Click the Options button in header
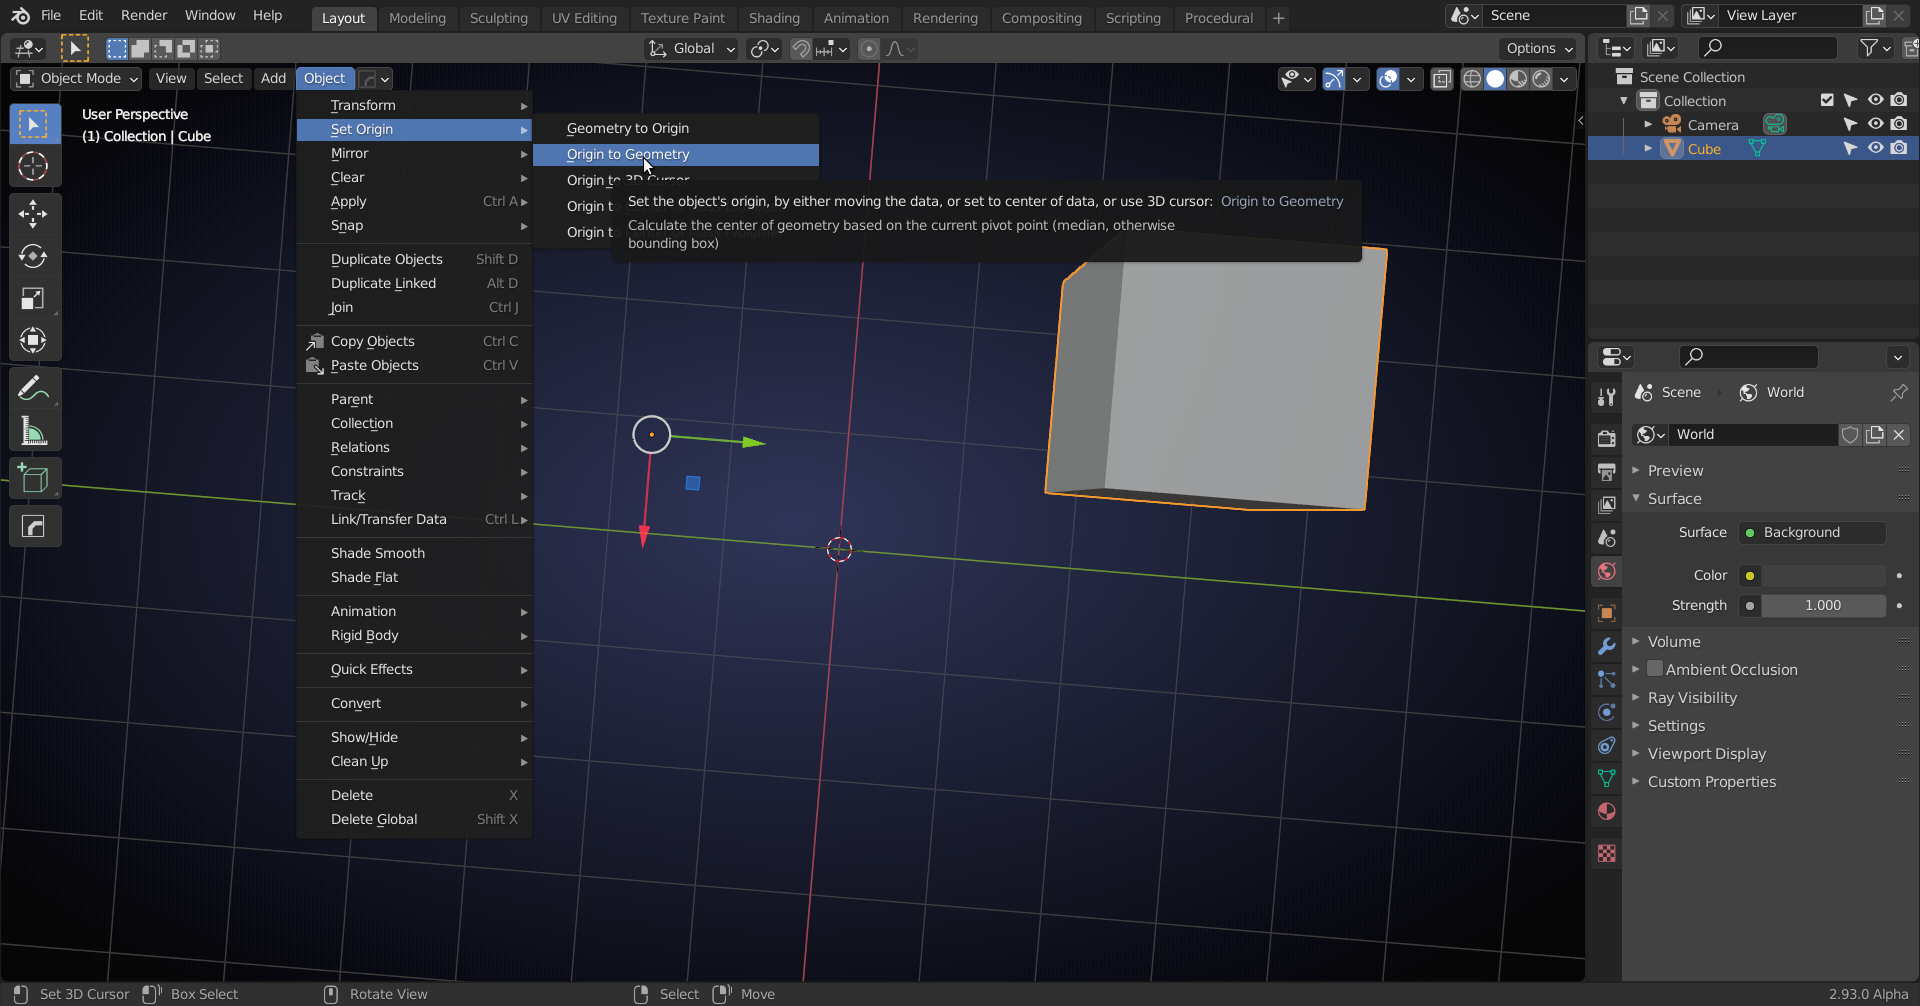This screenshot has width=1920, height=1006. coord(1538,48)
